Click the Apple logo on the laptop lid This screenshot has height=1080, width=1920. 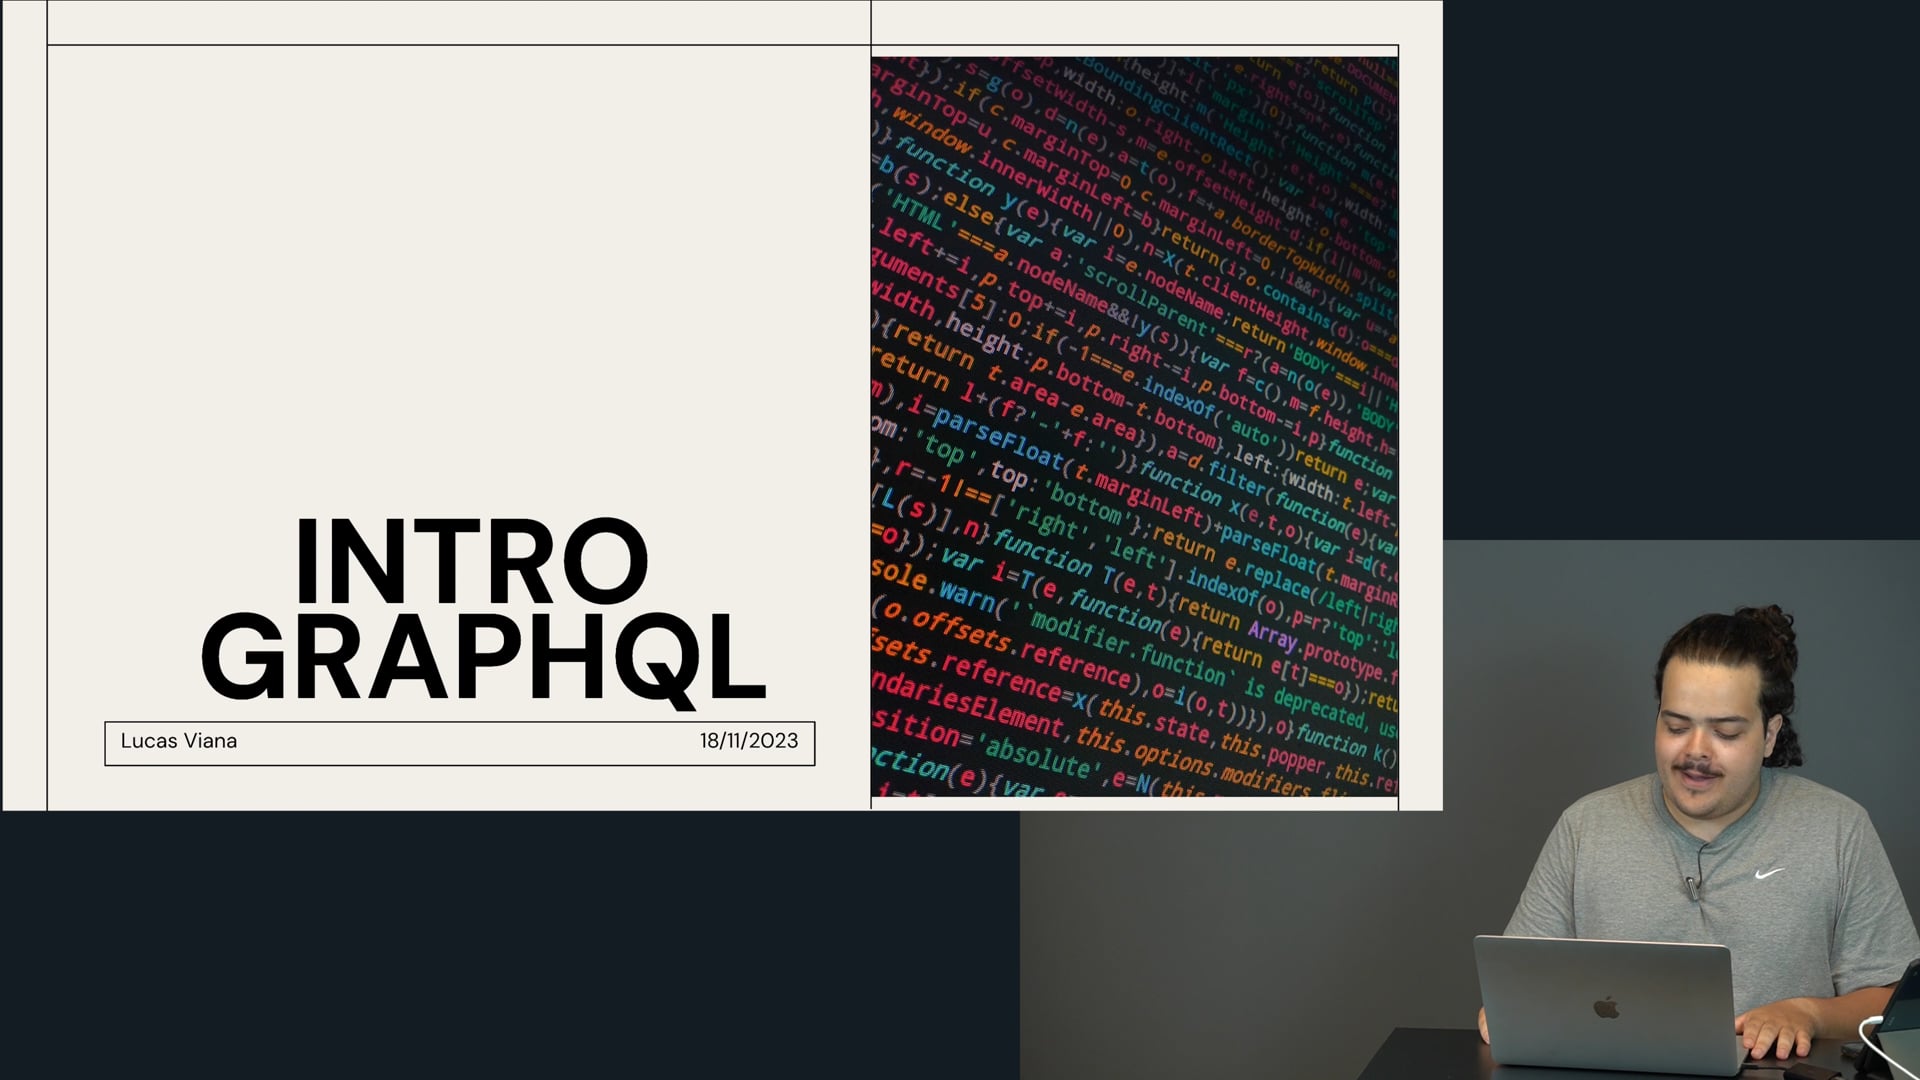click(1607, 1008)
